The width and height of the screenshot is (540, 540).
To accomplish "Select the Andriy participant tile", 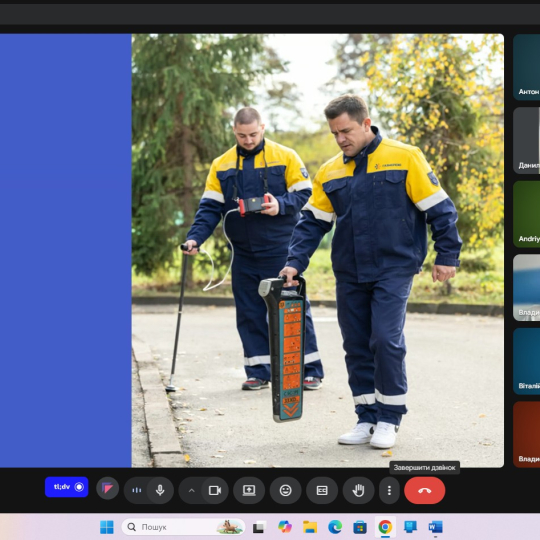I will click(x=527, y=214).
